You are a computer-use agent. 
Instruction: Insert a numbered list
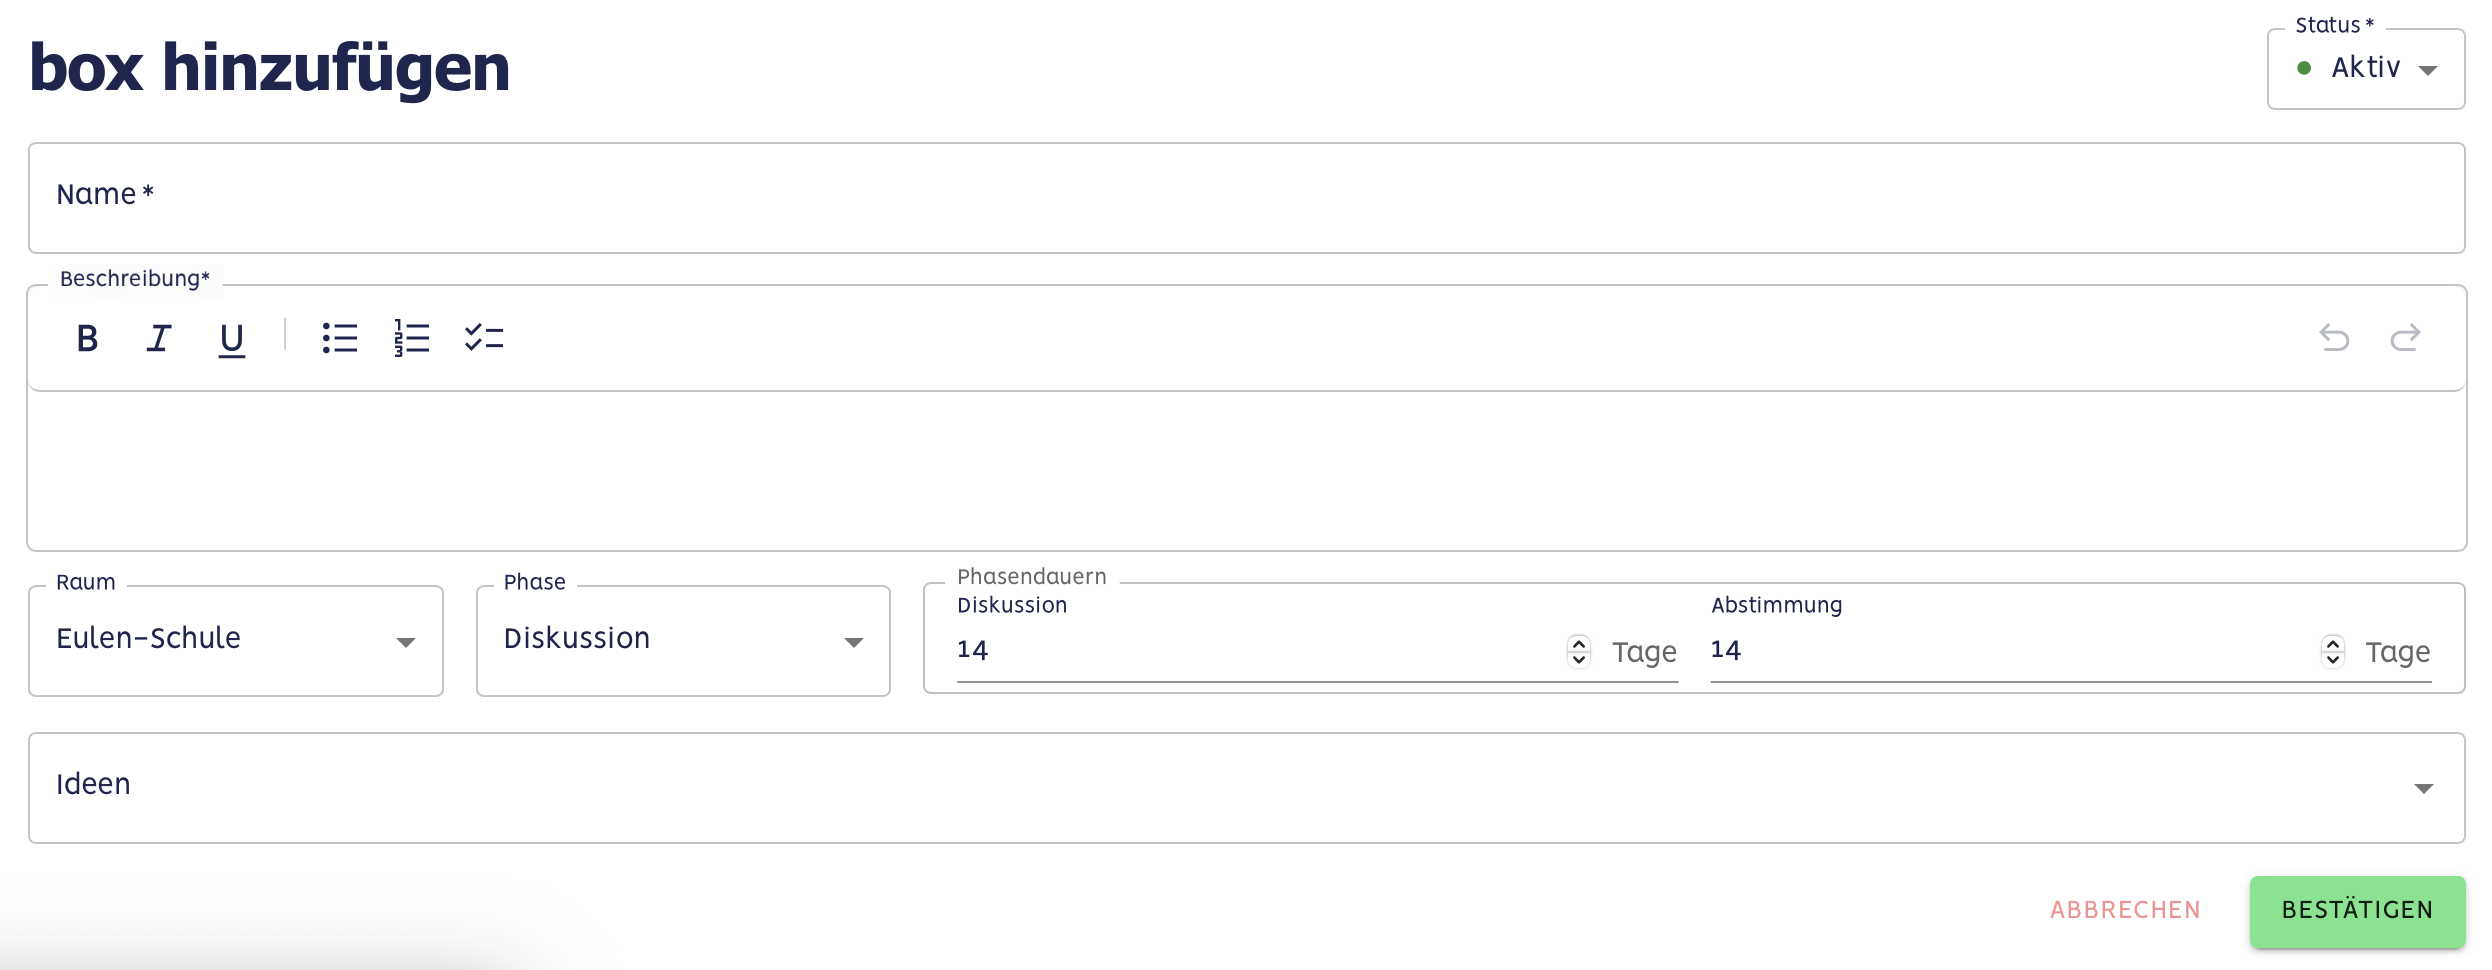(x=412, y=339)
